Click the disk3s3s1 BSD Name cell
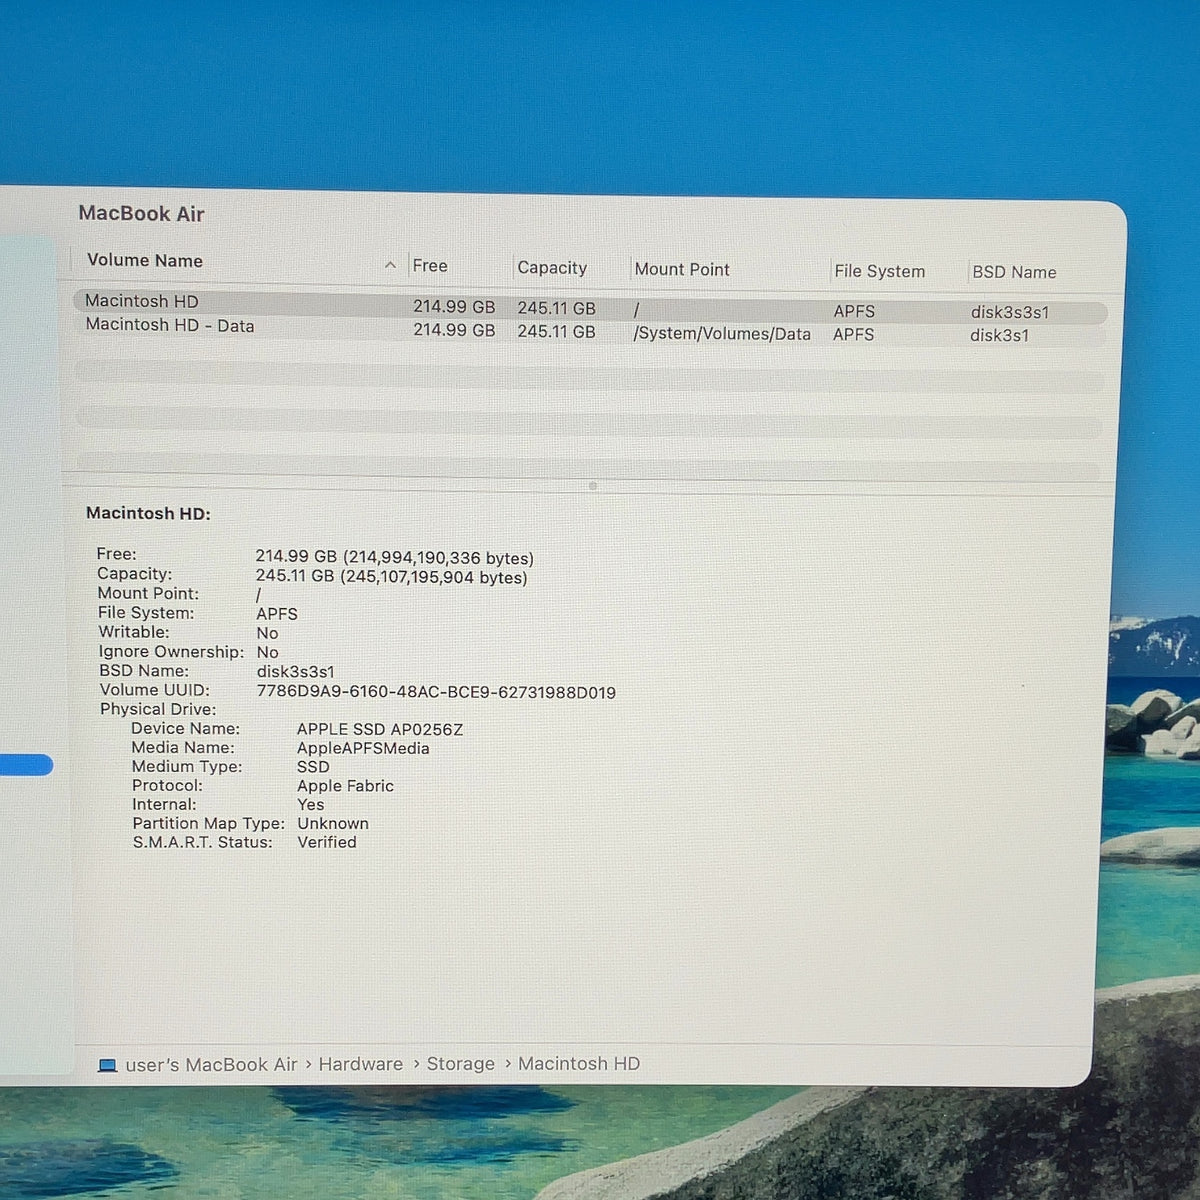The image size is (1200, 1200). coord(1010,312)
